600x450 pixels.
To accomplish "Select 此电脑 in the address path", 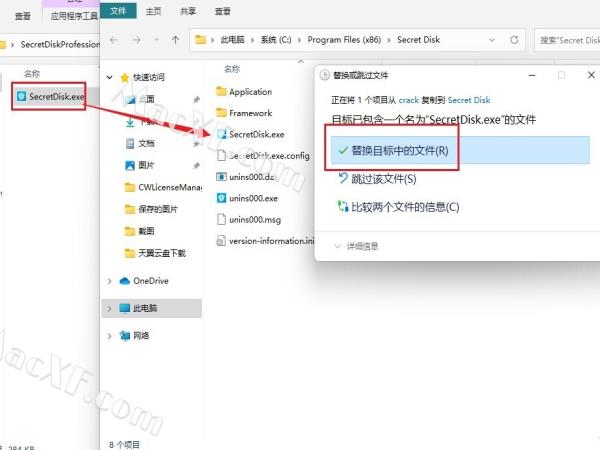I will (232, 40).
